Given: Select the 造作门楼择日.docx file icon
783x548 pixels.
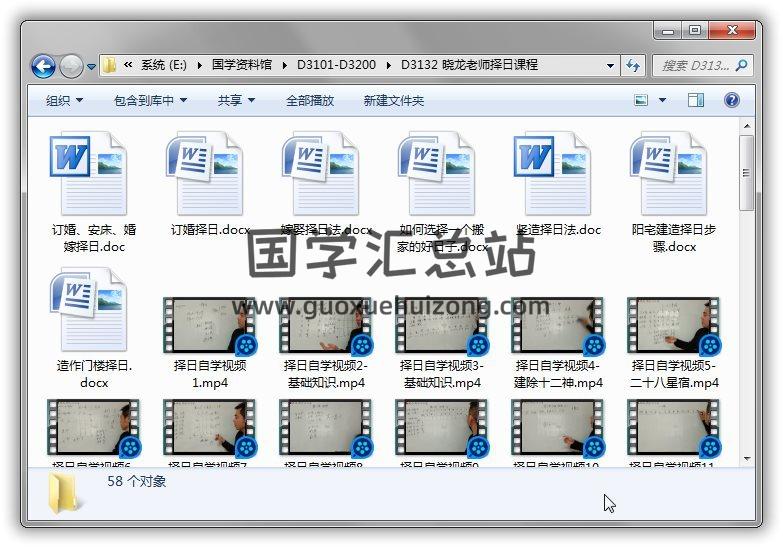Looking at the screenshot, I should 87,311.
